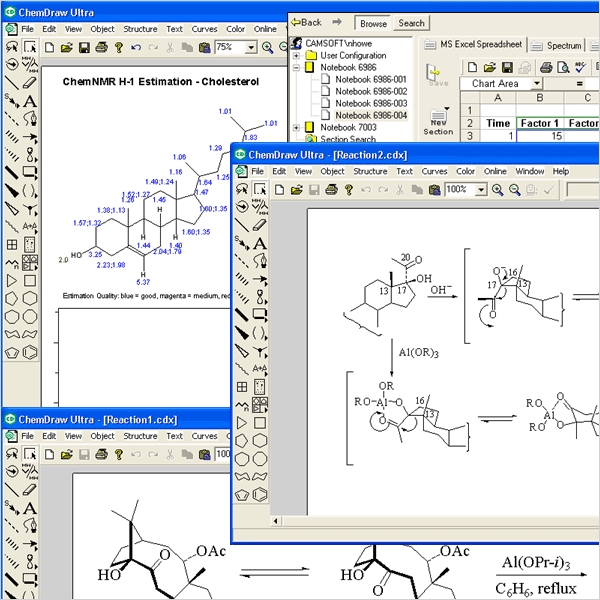Click left scroll arrow in Reaction2 window
This screenshot has width=600, height=600.
[x=276, y=521]
